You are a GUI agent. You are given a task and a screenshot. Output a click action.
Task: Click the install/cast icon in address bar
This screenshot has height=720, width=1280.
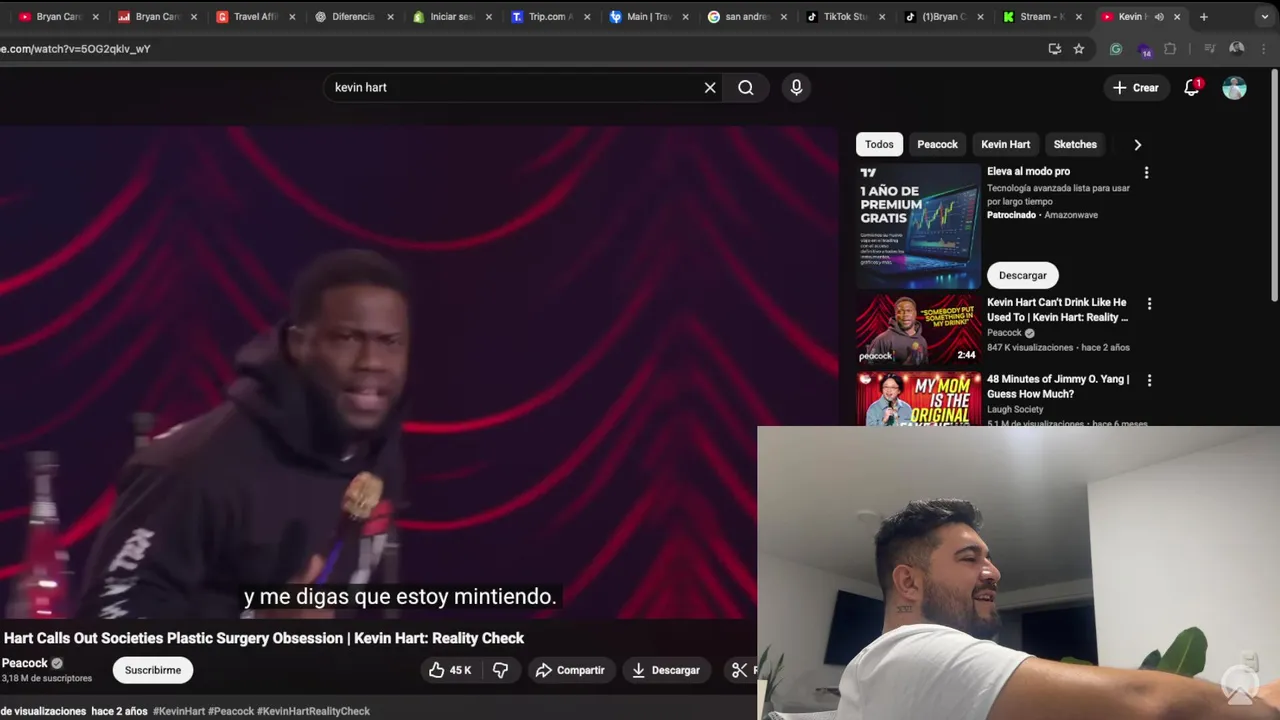[1054, 48]
